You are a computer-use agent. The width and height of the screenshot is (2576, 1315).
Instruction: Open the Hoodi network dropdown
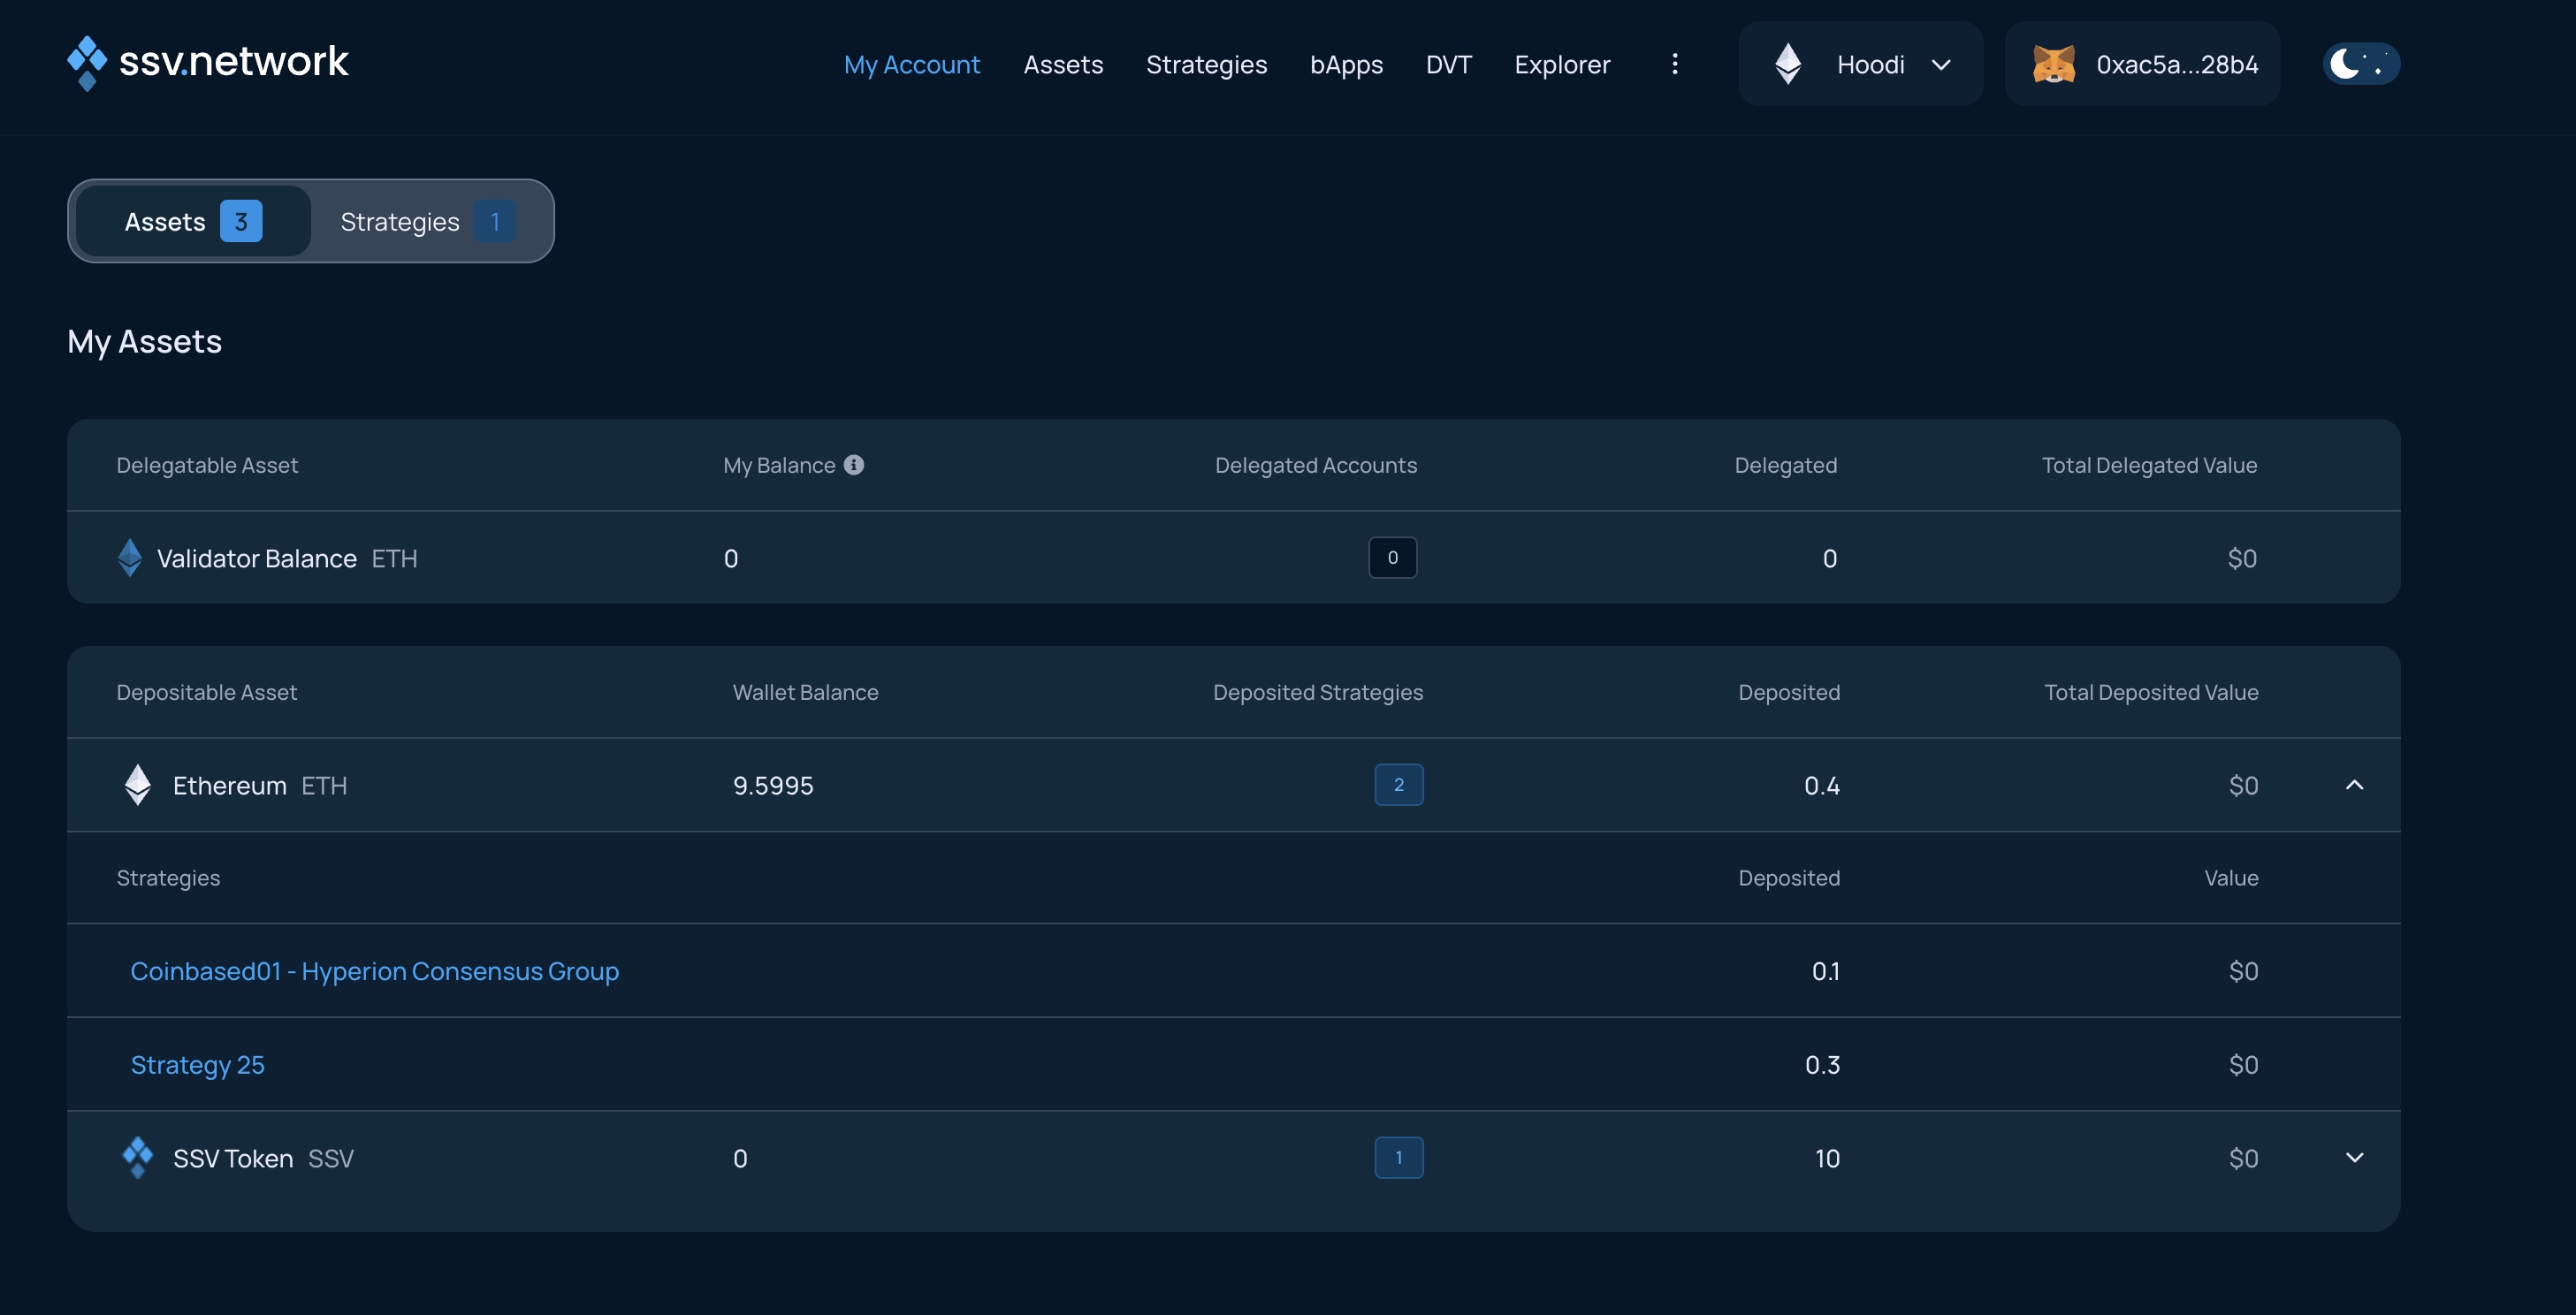click(1861, 64)
